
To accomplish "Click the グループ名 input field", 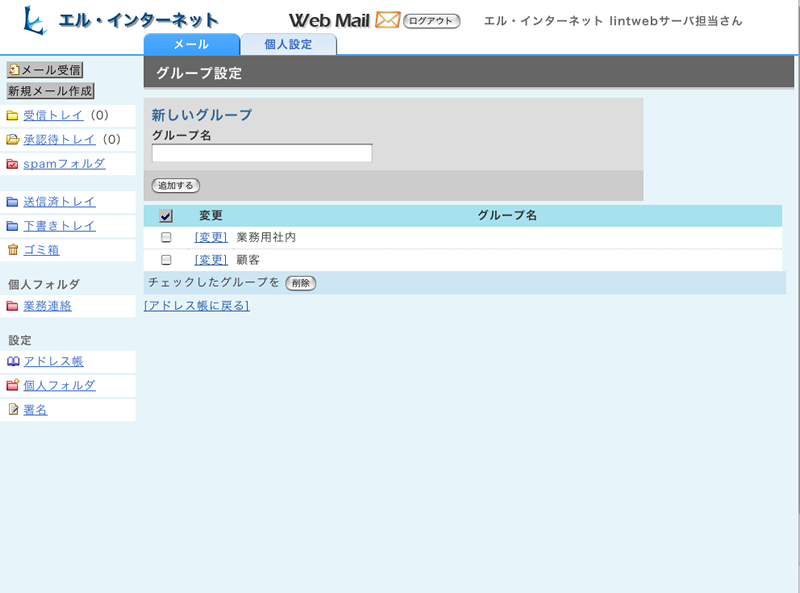I will point(262,153).
